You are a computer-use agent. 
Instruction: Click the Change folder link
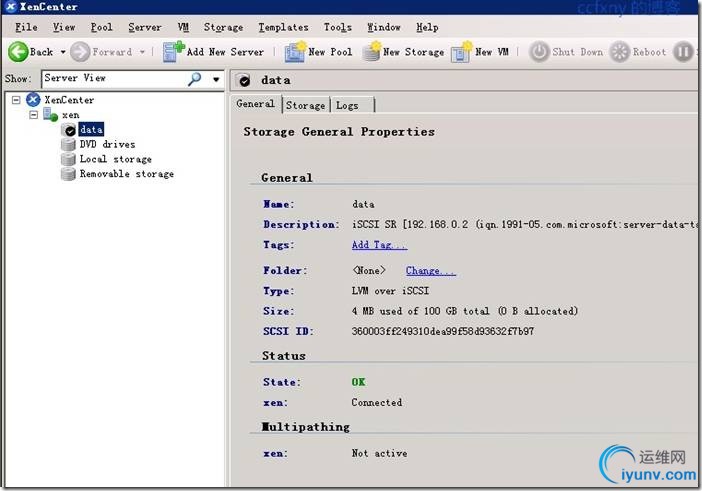(x=431, y=271)
